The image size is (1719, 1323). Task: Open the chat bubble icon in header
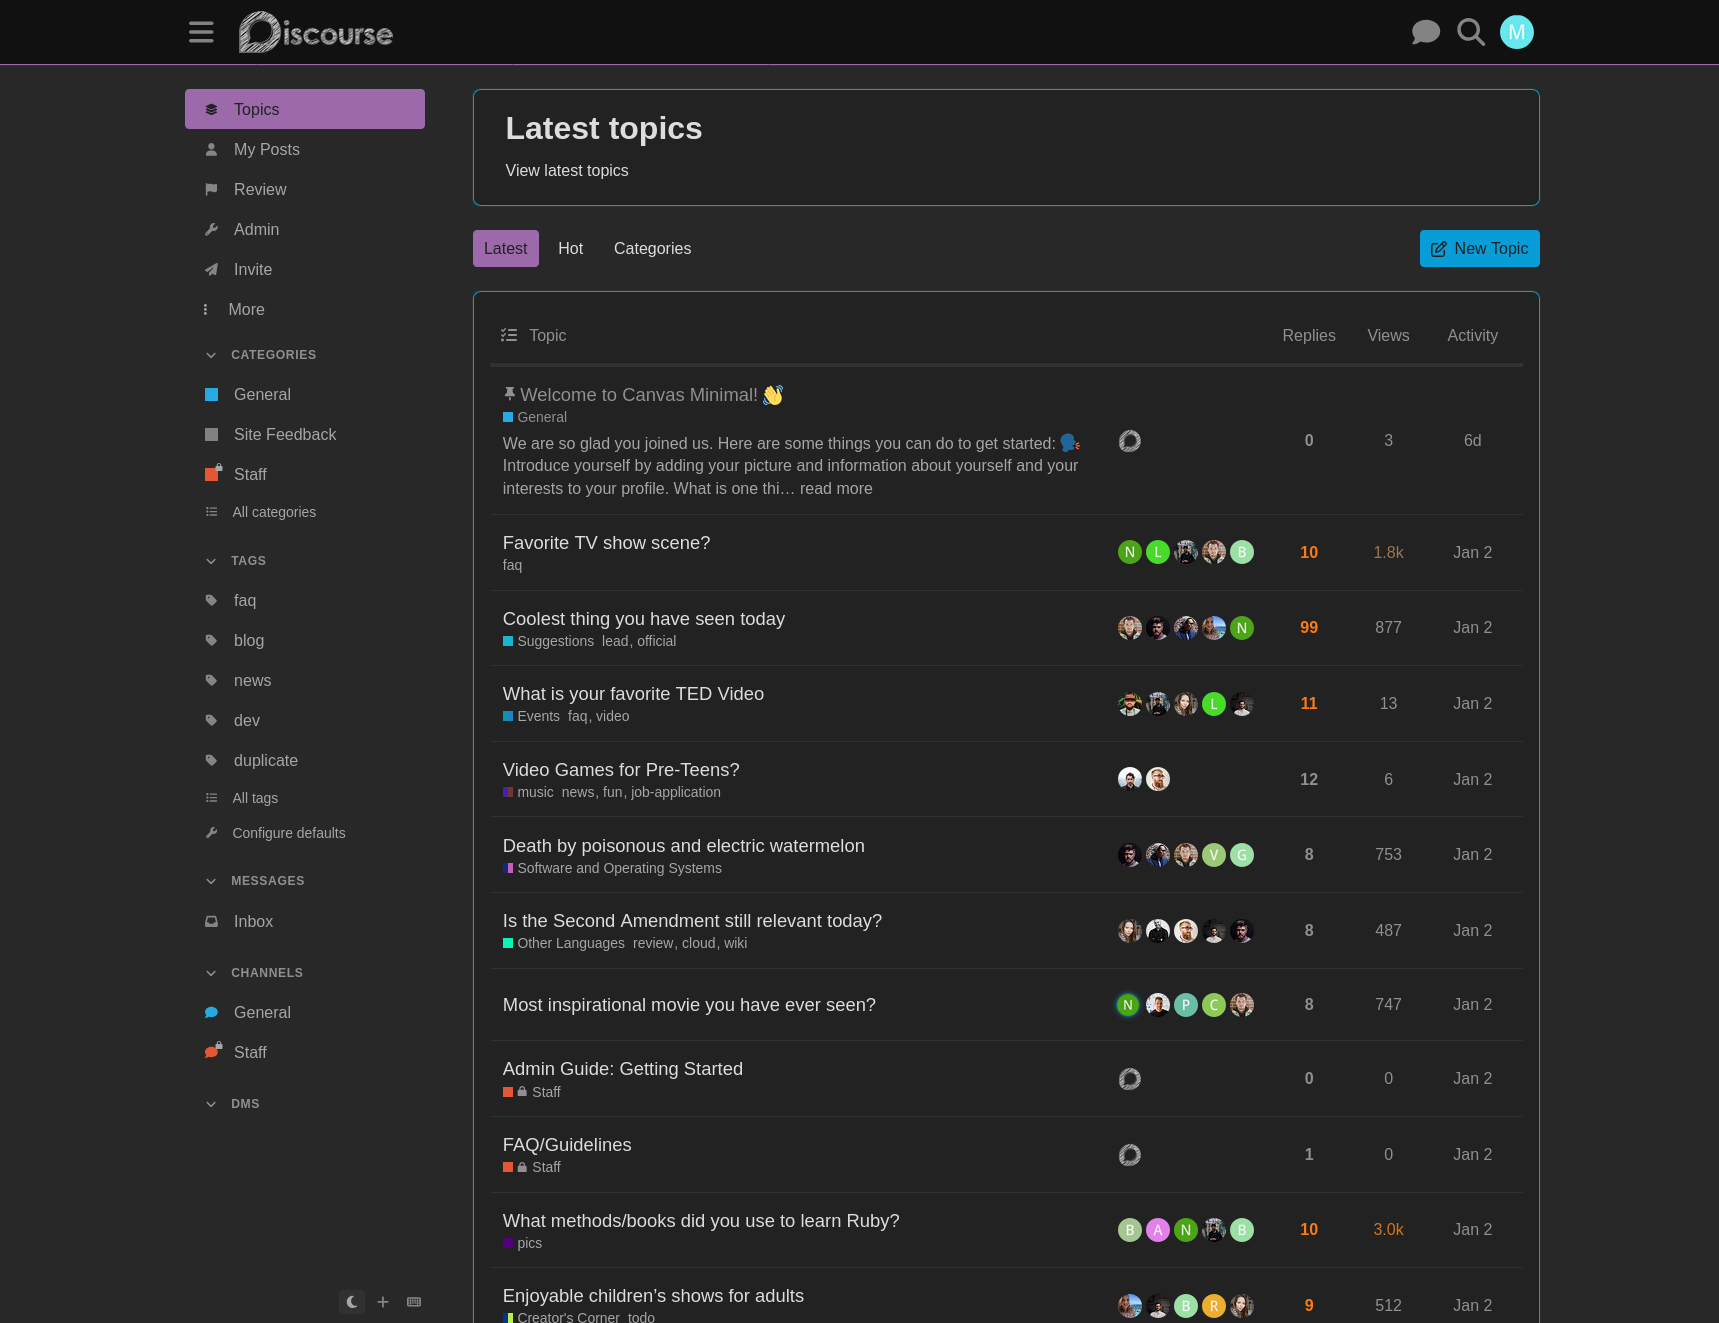[x=1425, y=32]
